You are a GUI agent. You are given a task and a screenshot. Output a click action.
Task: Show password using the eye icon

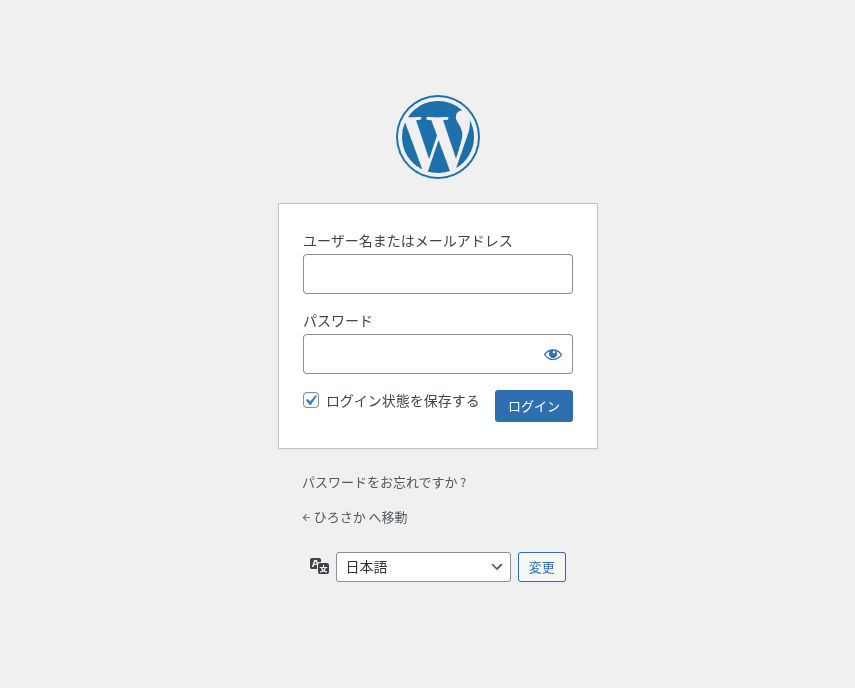pyautogui.click(x=553, y=354)
